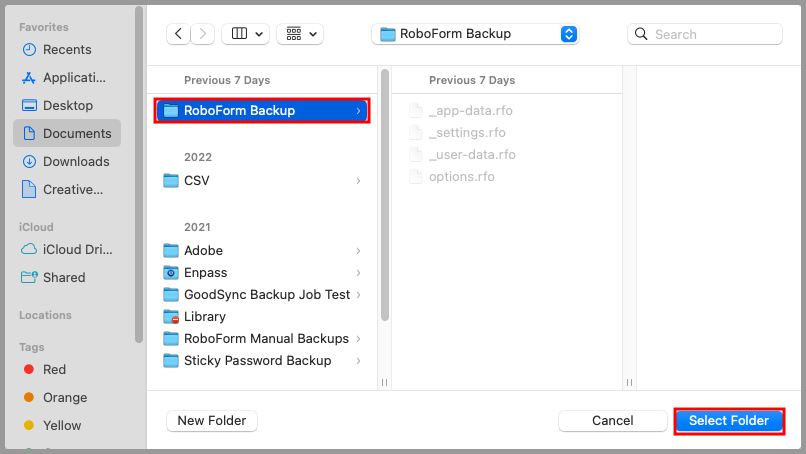
Task: Select the Sticky Password Backup folder
Action: 262,361
